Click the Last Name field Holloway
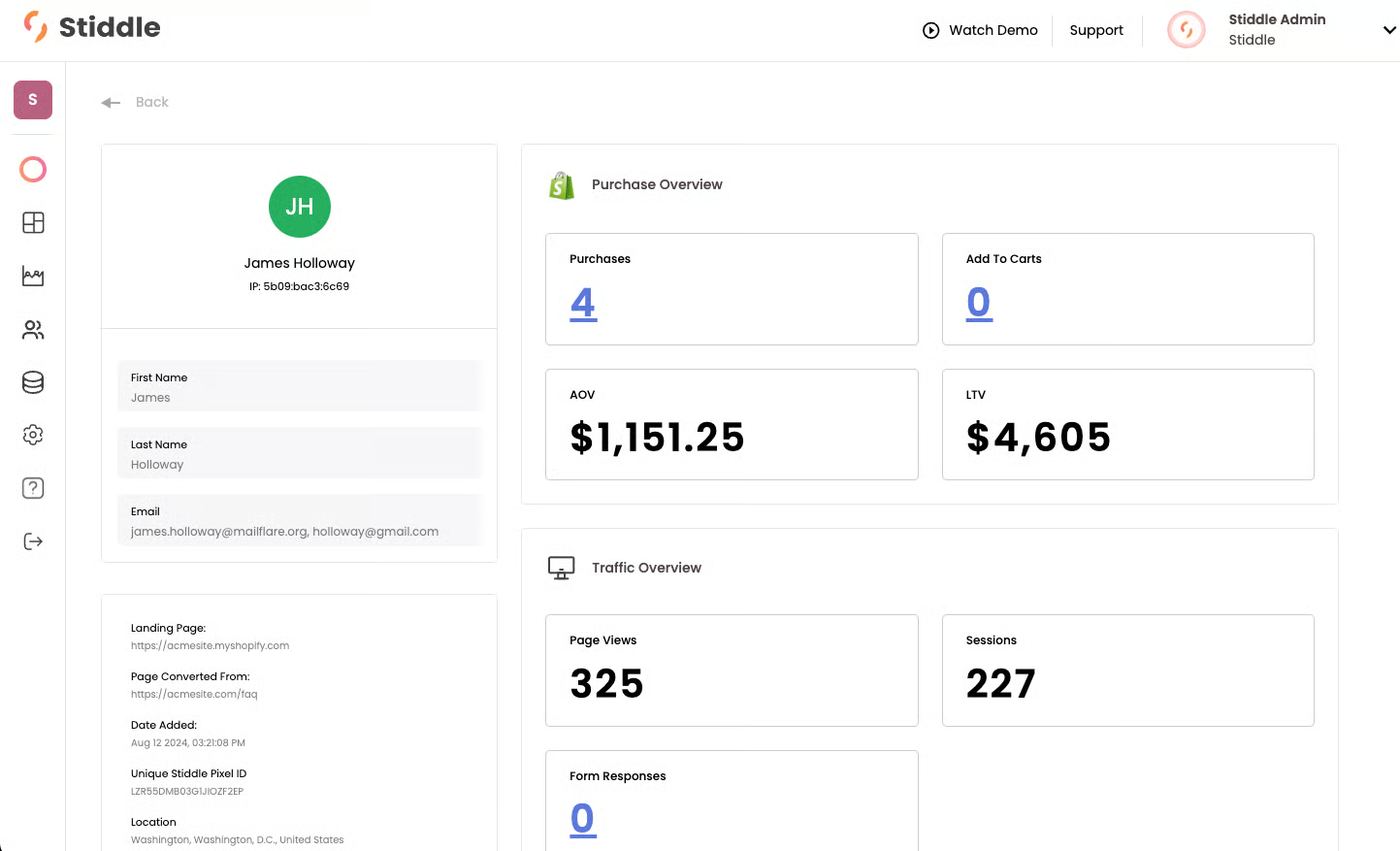Screen dimensions: 1400x851 coord(300,454)
